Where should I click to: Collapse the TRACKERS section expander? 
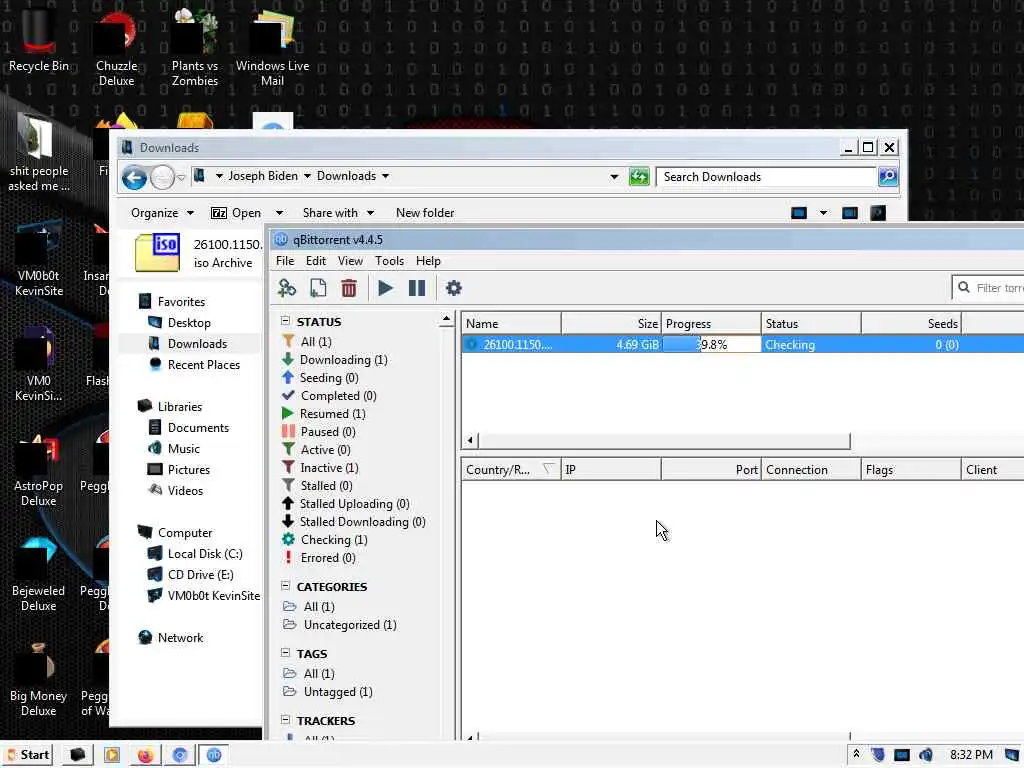tap(285, 720)
